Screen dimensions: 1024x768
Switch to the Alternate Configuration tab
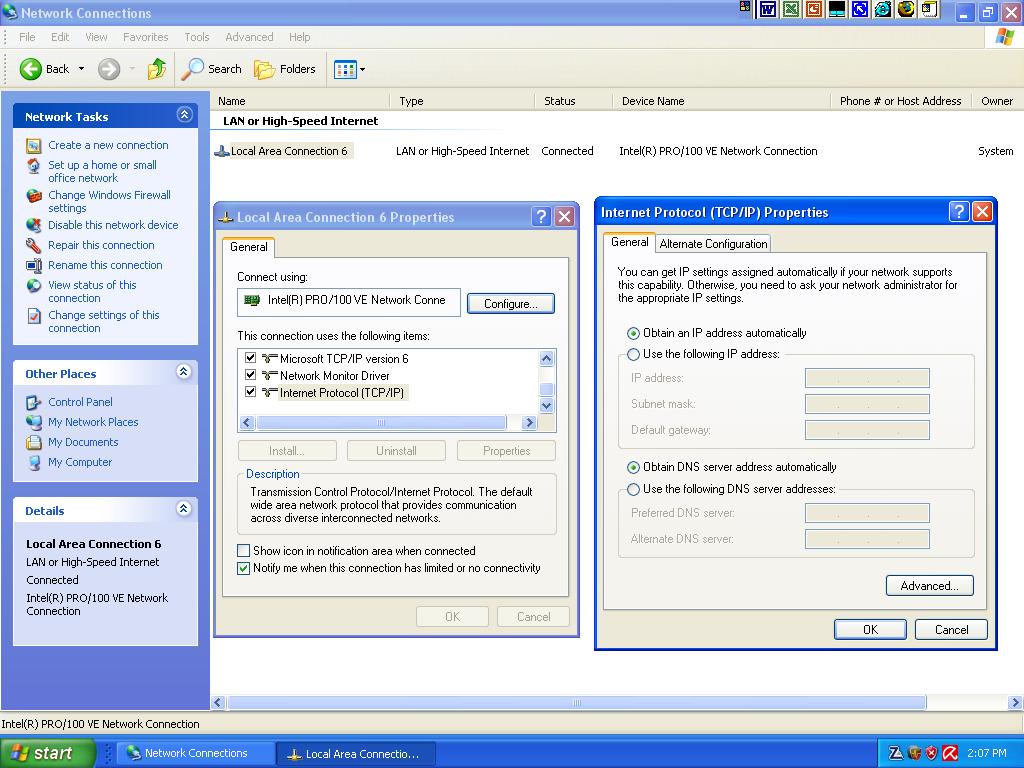[x=713, y=244]
